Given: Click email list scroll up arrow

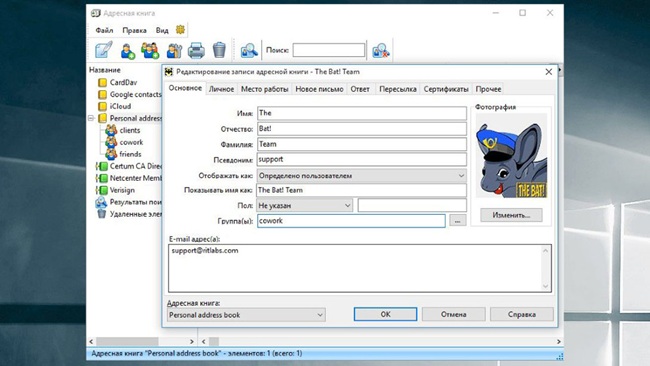Looking at the screenshot, I should (546, 250).
